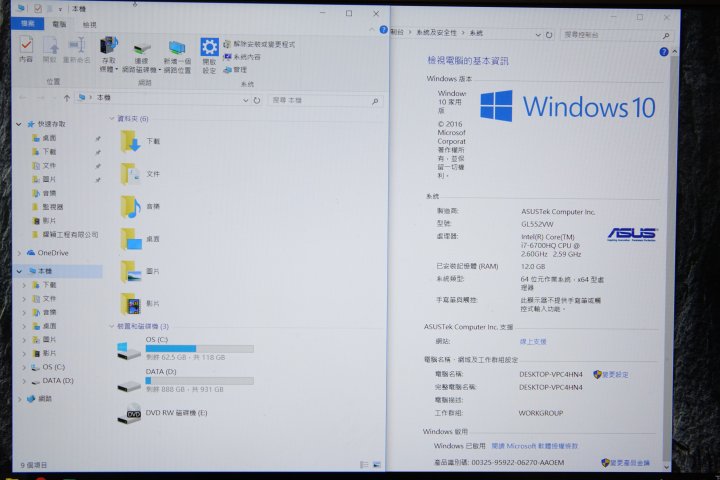Click the 系統 breadcrumb in System window
This screenshot has height=480, width=720.
(x=476, y=33)
